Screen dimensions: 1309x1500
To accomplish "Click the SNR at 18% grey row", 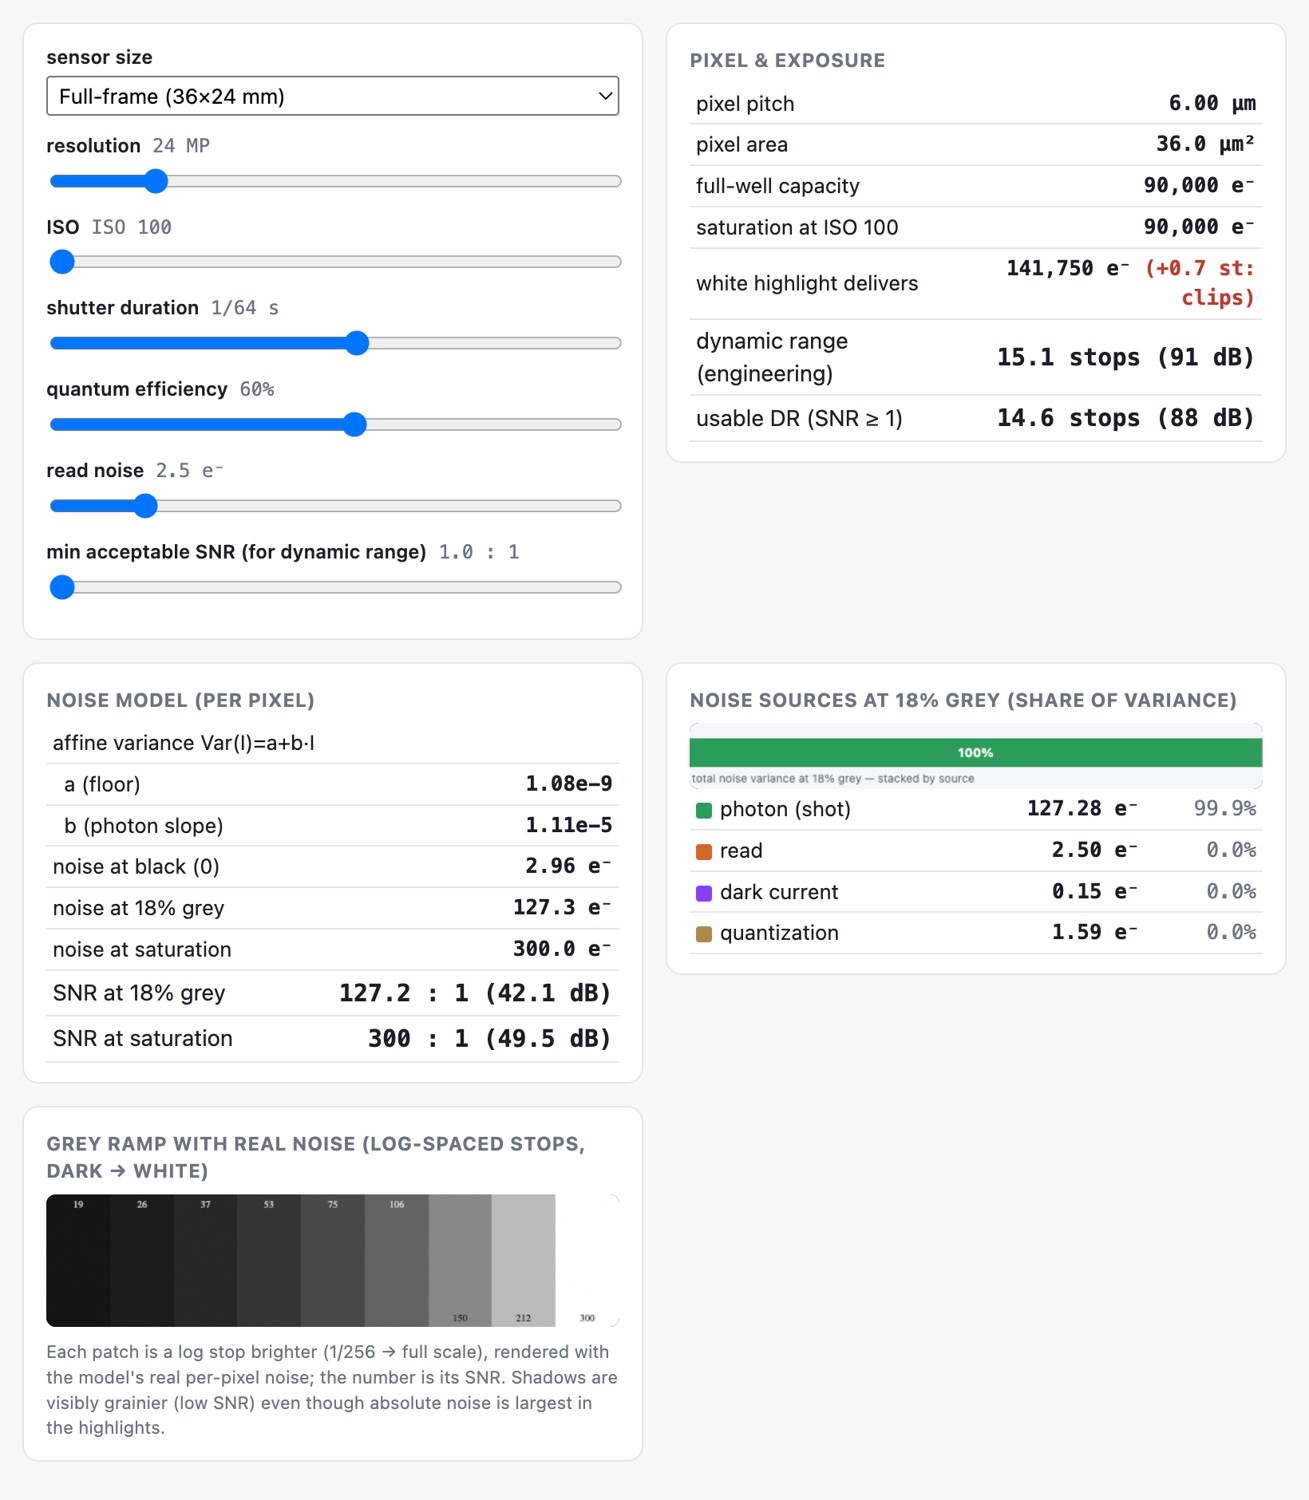I will [x=332, y=993].
